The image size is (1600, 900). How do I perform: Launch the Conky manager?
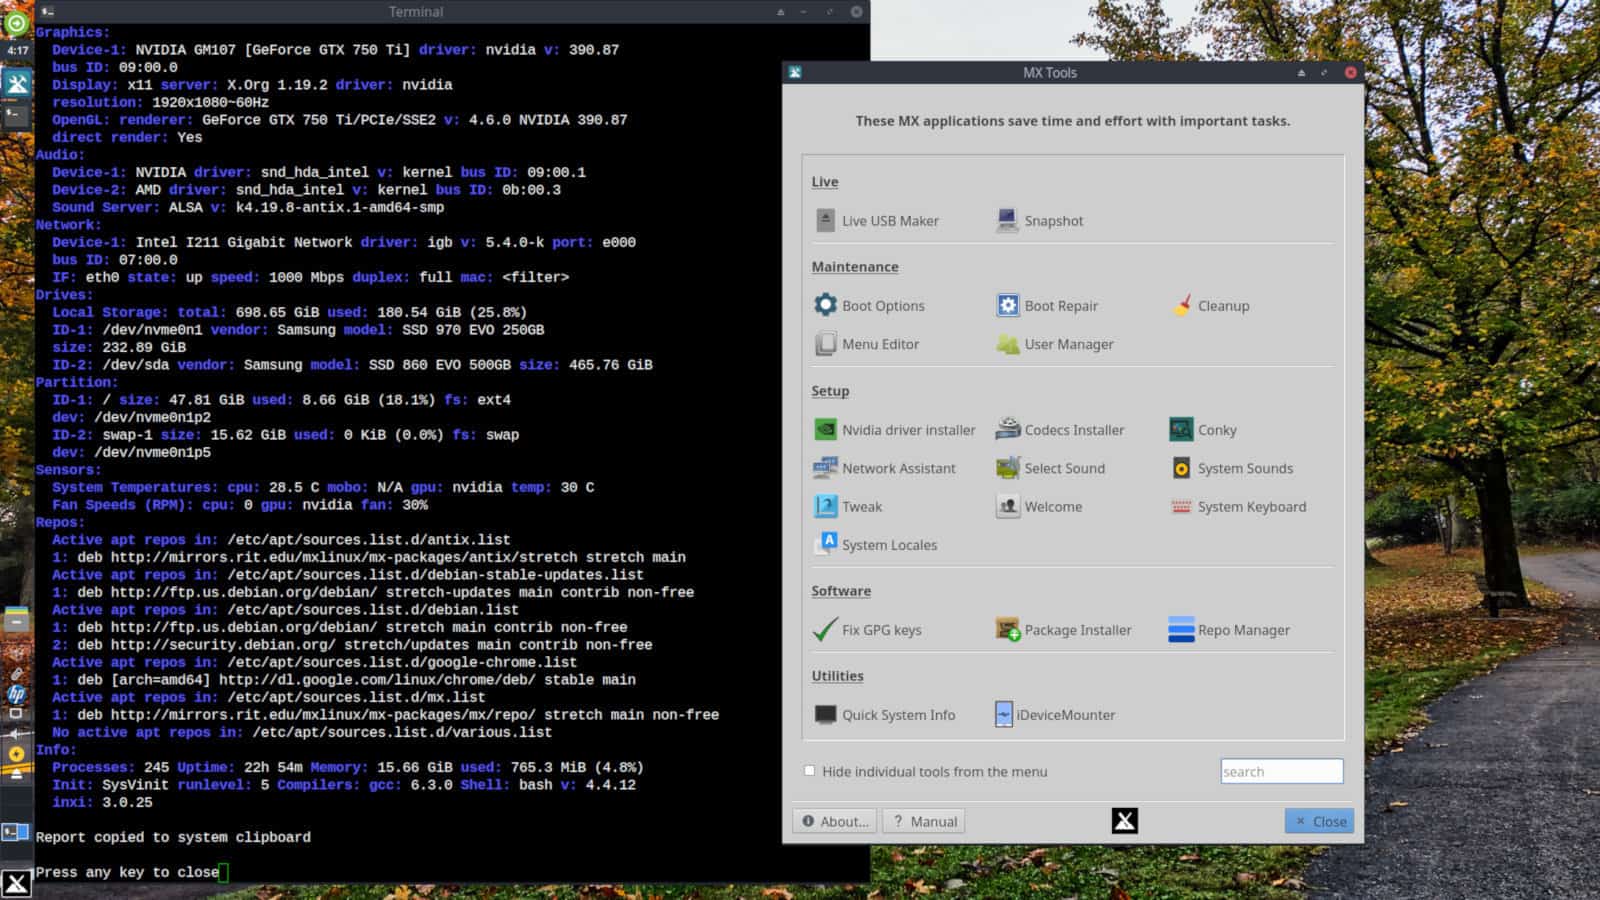(x=1203, y=430)
